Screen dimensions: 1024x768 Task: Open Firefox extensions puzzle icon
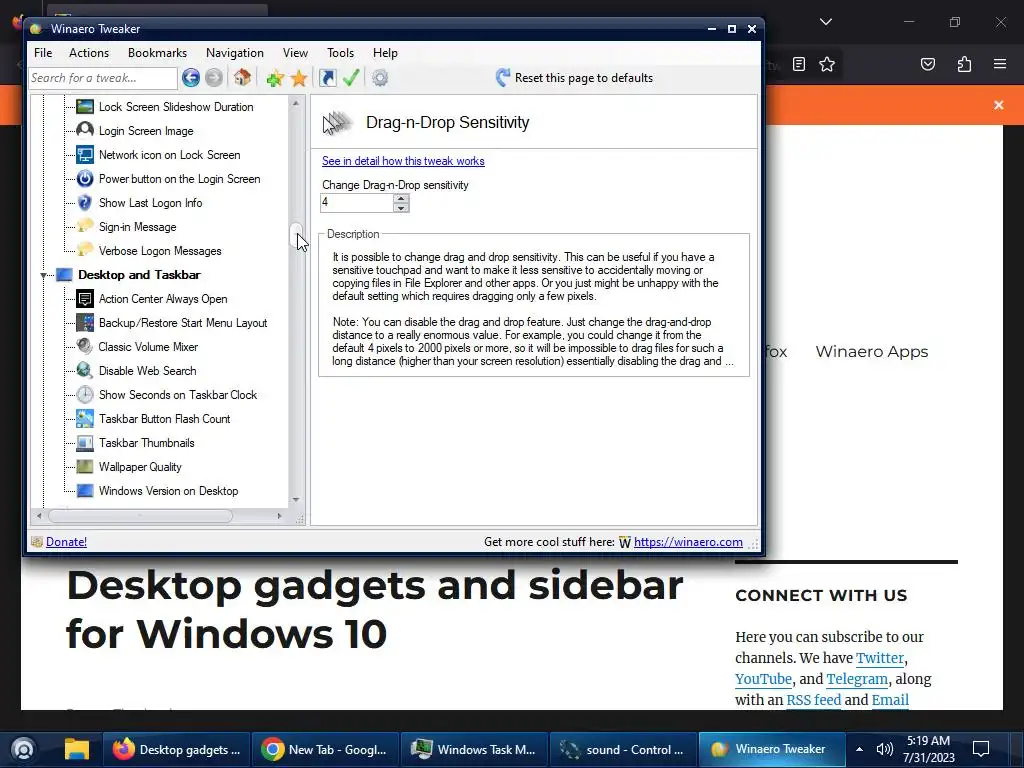[964, 64]
